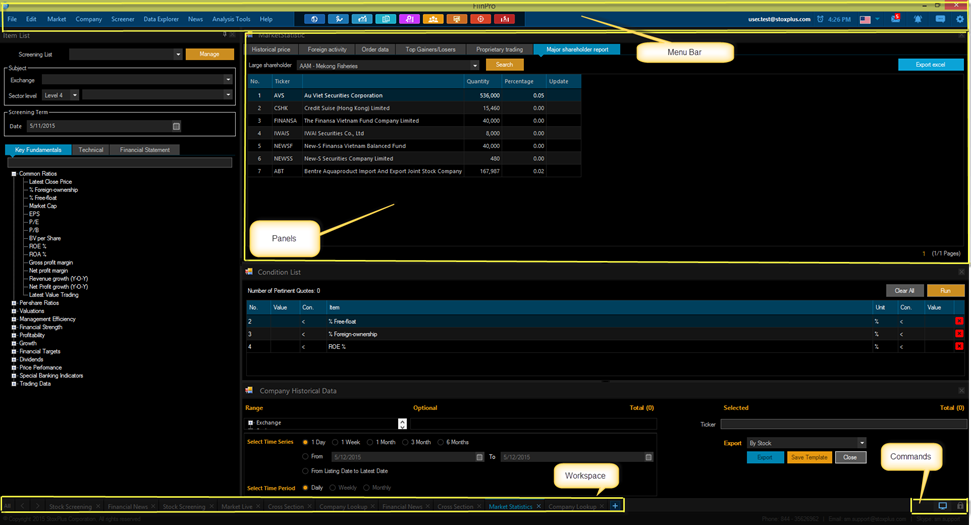Expand the Exchange node in Range
The height and width of the screenshot is (525, 971).
(251, 423)
